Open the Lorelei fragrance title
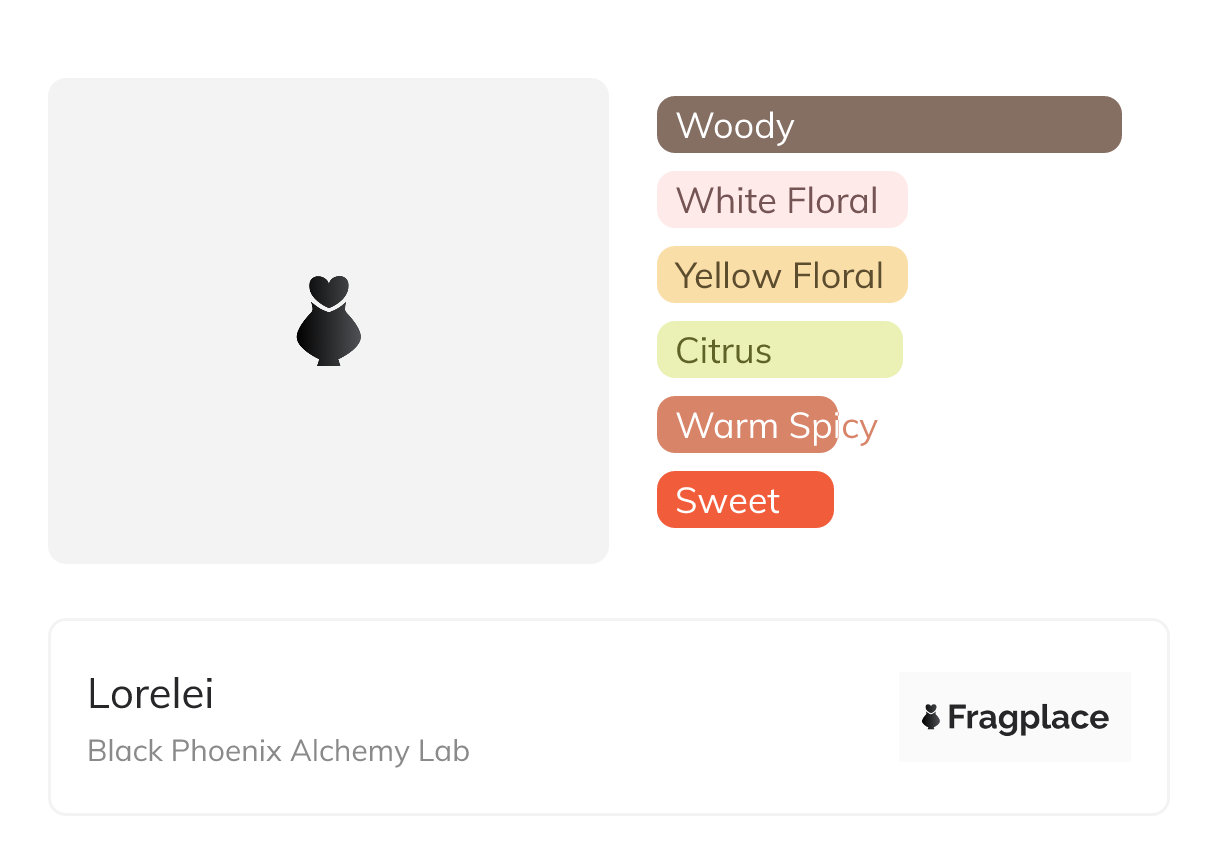The image size is (1218, 864). (x=151, y=694)
